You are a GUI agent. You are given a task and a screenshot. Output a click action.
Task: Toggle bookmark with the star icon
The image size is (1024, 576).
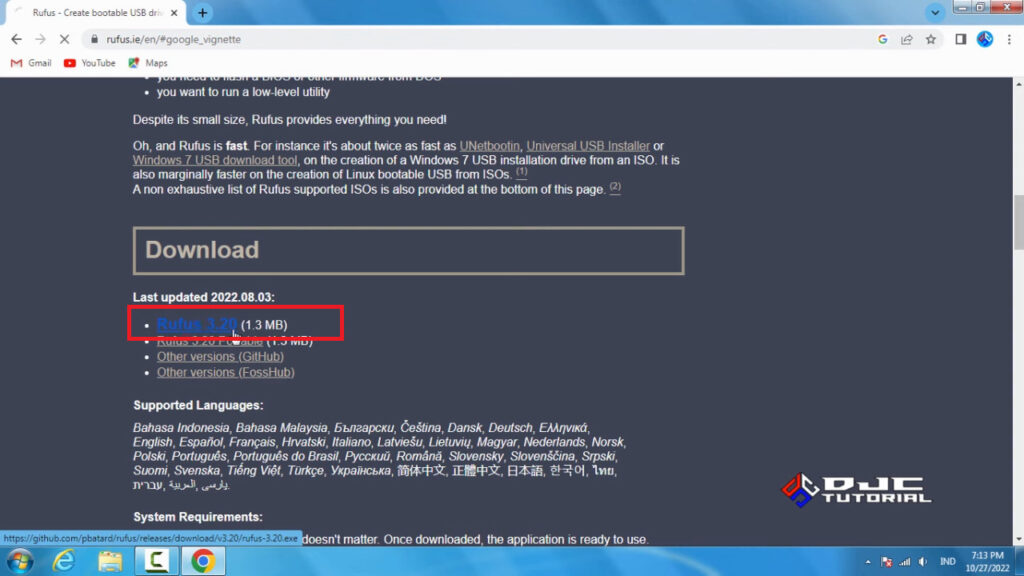pos(930,38)
